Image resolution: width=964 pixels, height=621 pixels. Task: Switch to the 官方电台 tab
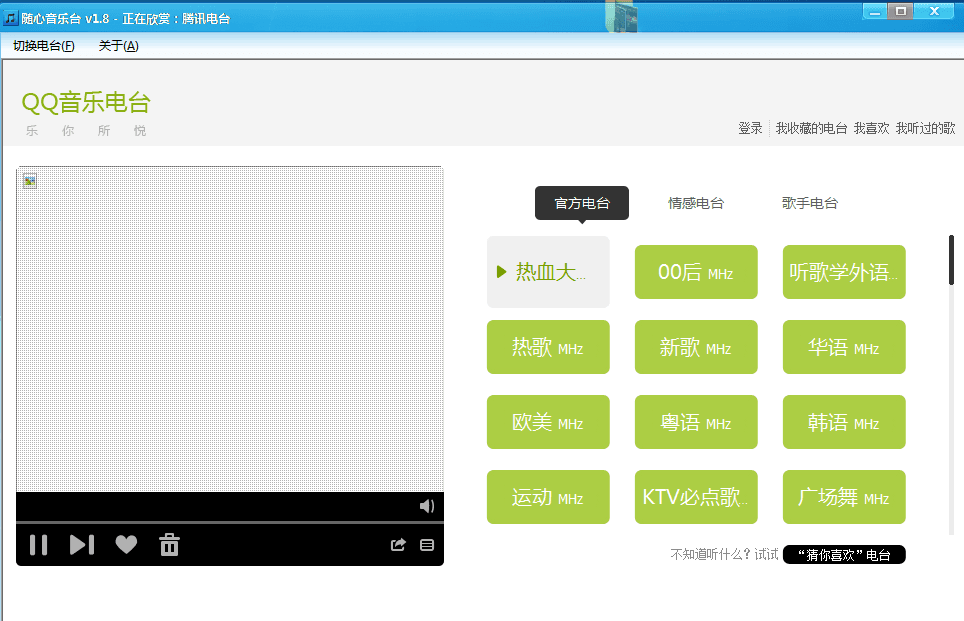click(582, 203)
